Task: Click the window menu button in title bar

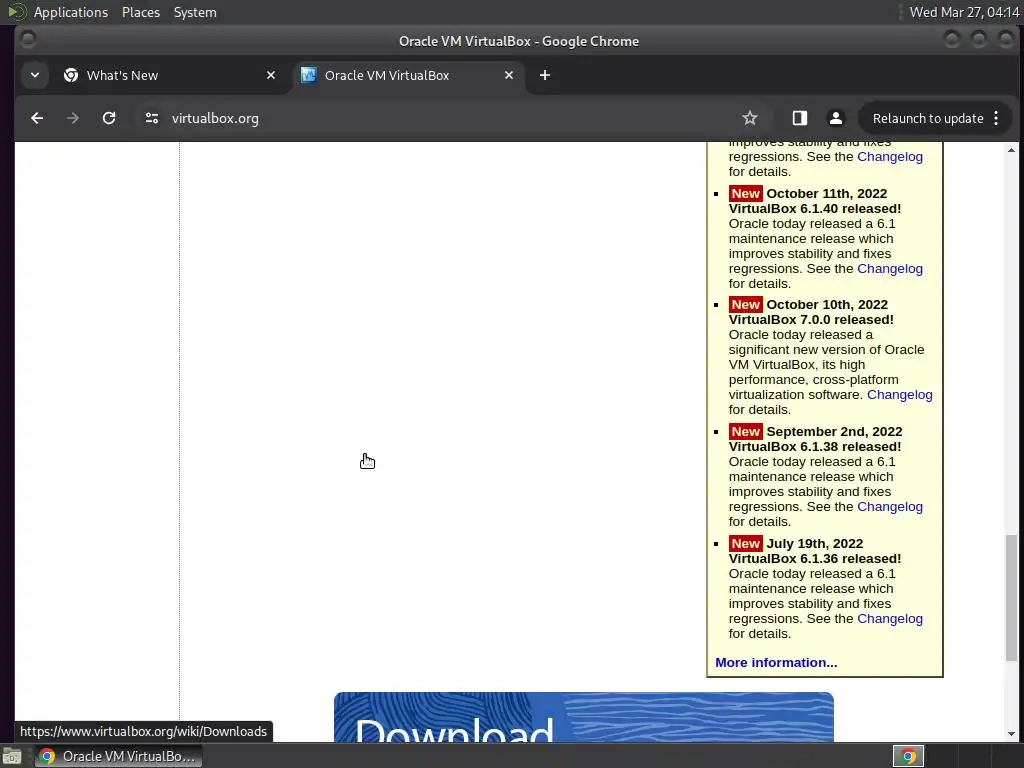Action: tap(28, 40)
